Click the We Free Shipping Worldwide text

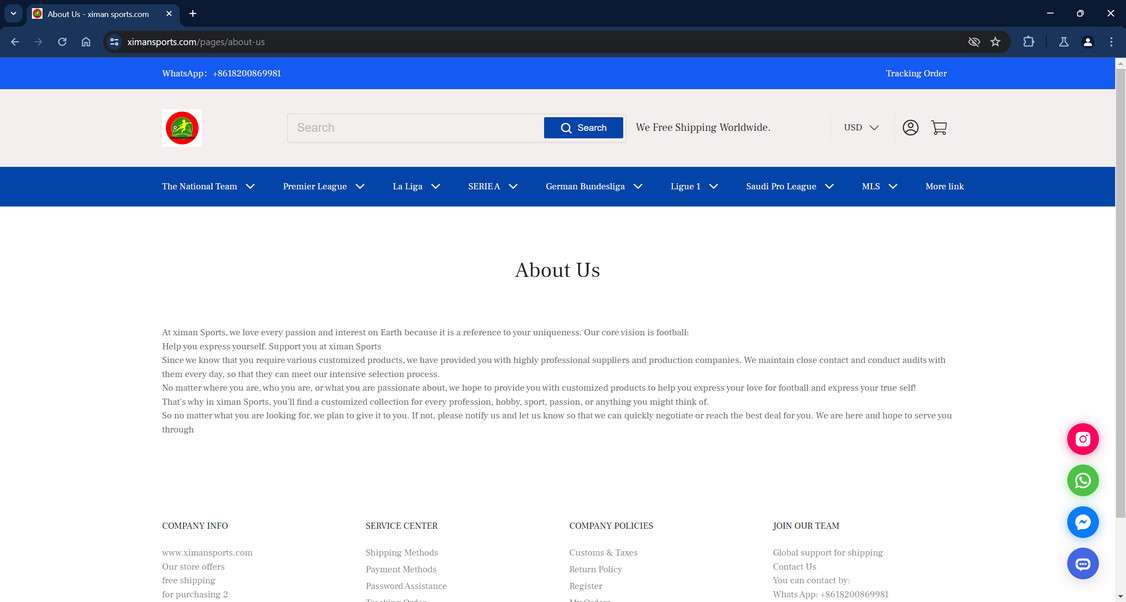click(703, 128)
